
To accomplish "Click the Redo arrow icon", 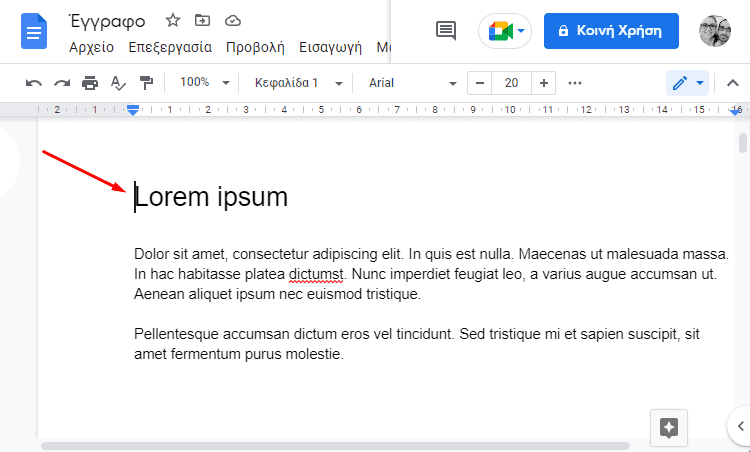I will click(62, 83).
